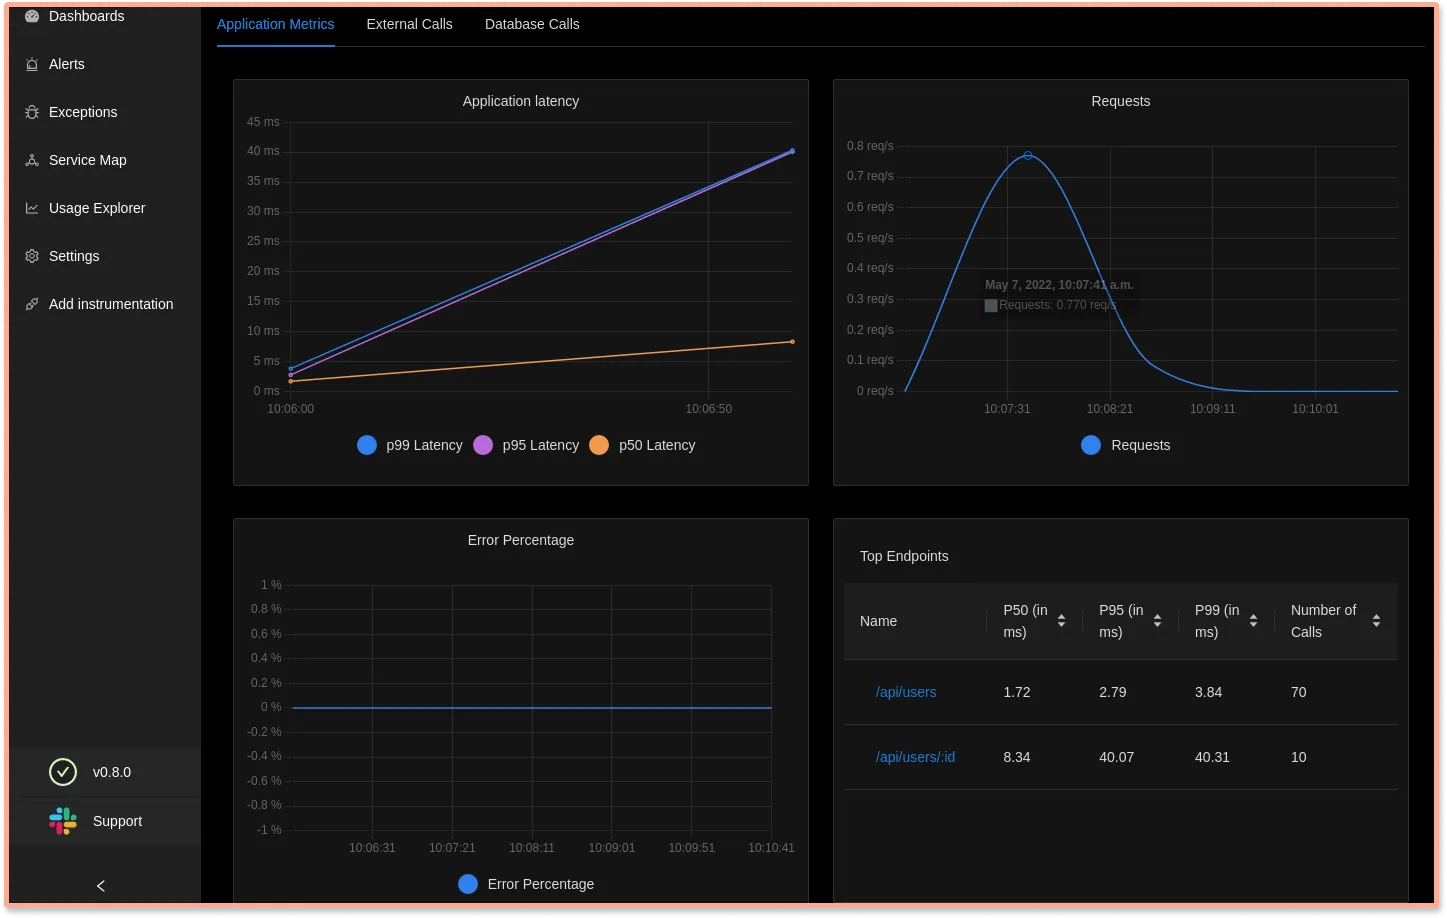Click the 1.72 P50 value cell
This screenshot has height=918, width=1447.
[x=1017, y=692]
